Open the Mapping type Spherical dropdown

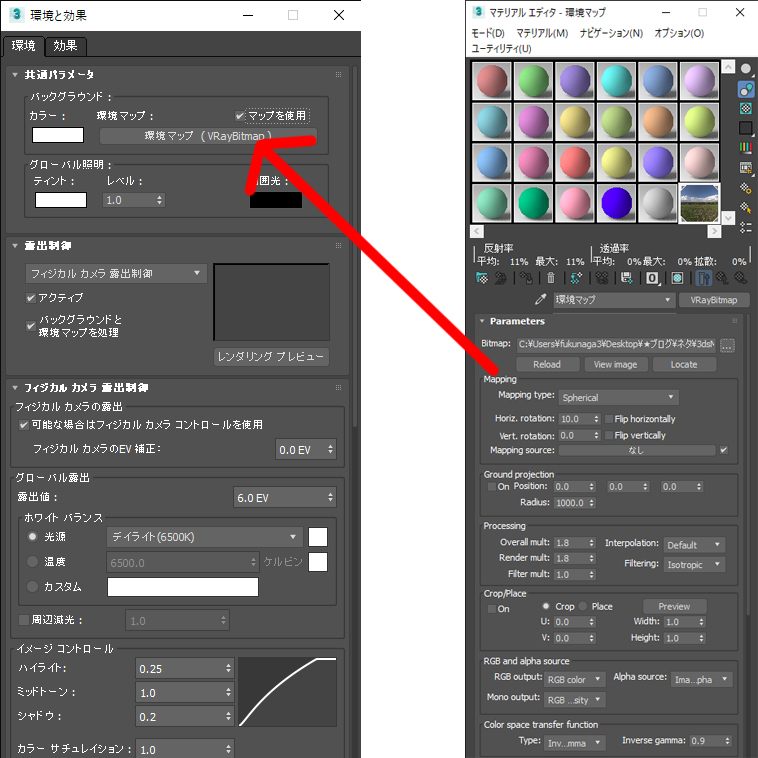click(x=617, y=397)
